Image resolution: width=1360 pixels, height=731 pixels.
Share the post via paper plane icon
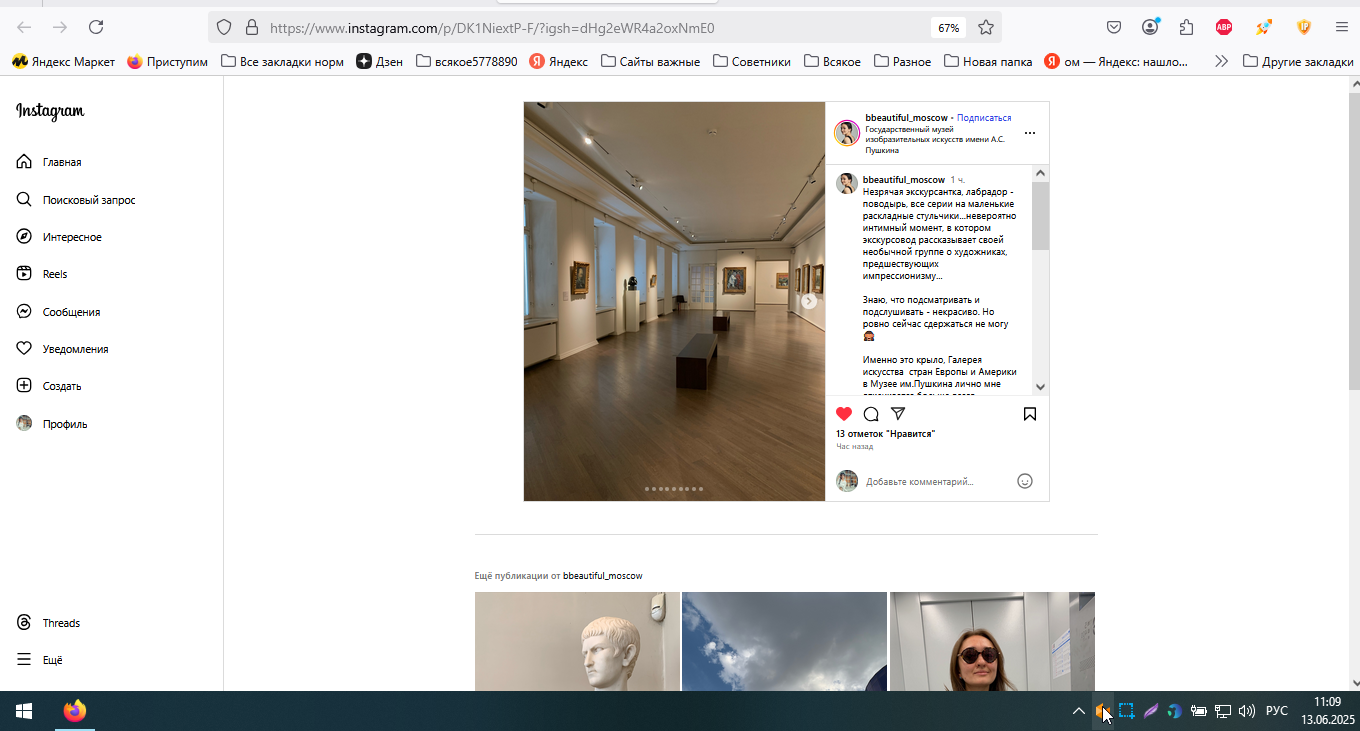pyautogui.click(x=898, y=414)
